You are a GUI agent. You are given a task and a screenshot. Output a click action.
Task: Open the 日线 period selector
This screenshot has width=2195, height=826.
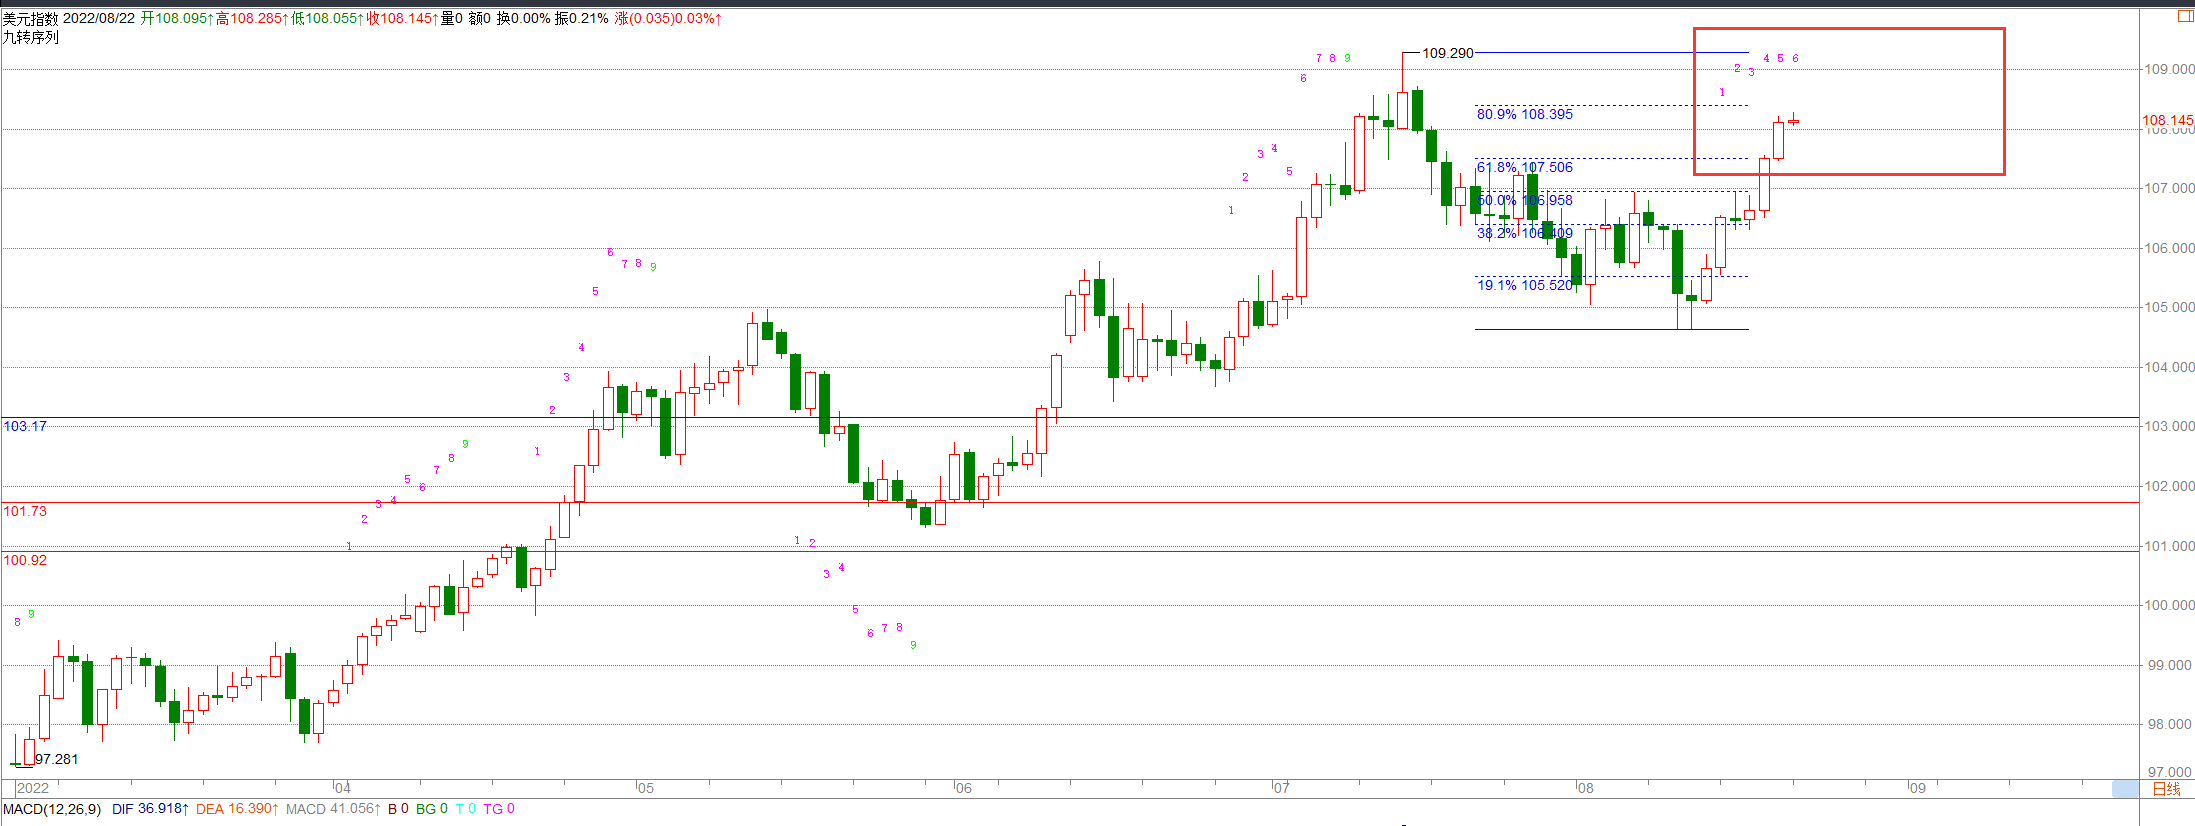click(x=2166, y=789)
